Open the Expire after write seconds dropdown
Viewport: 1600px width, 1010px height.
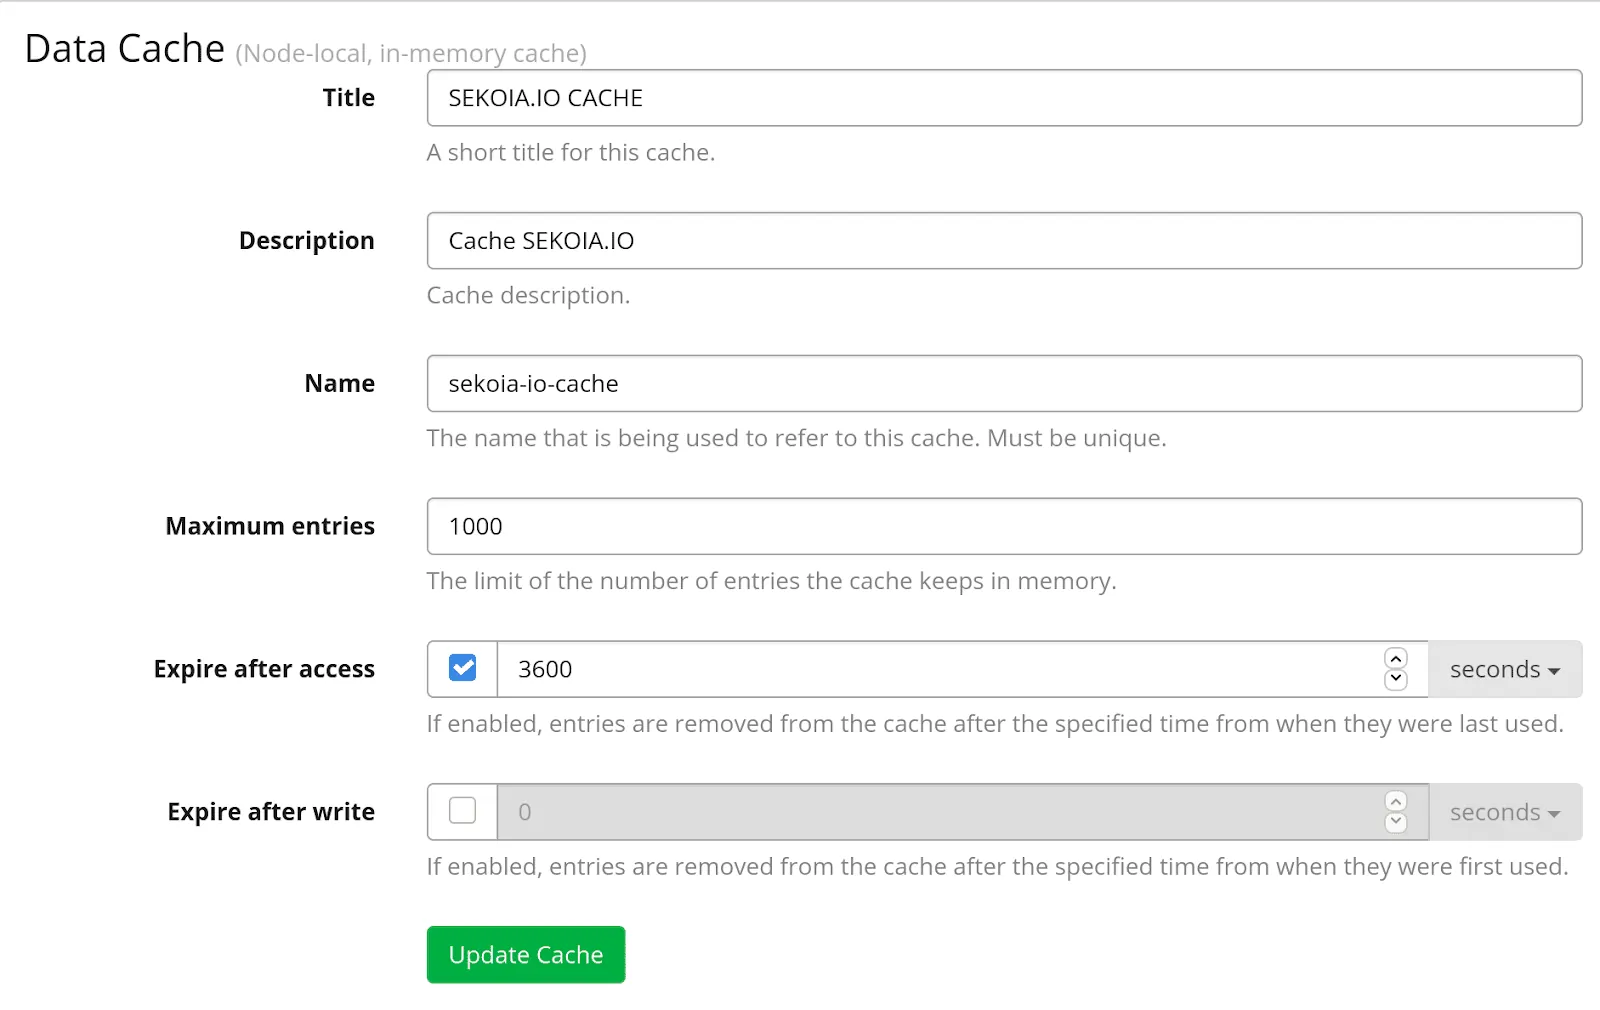[x=1505, y=812]
